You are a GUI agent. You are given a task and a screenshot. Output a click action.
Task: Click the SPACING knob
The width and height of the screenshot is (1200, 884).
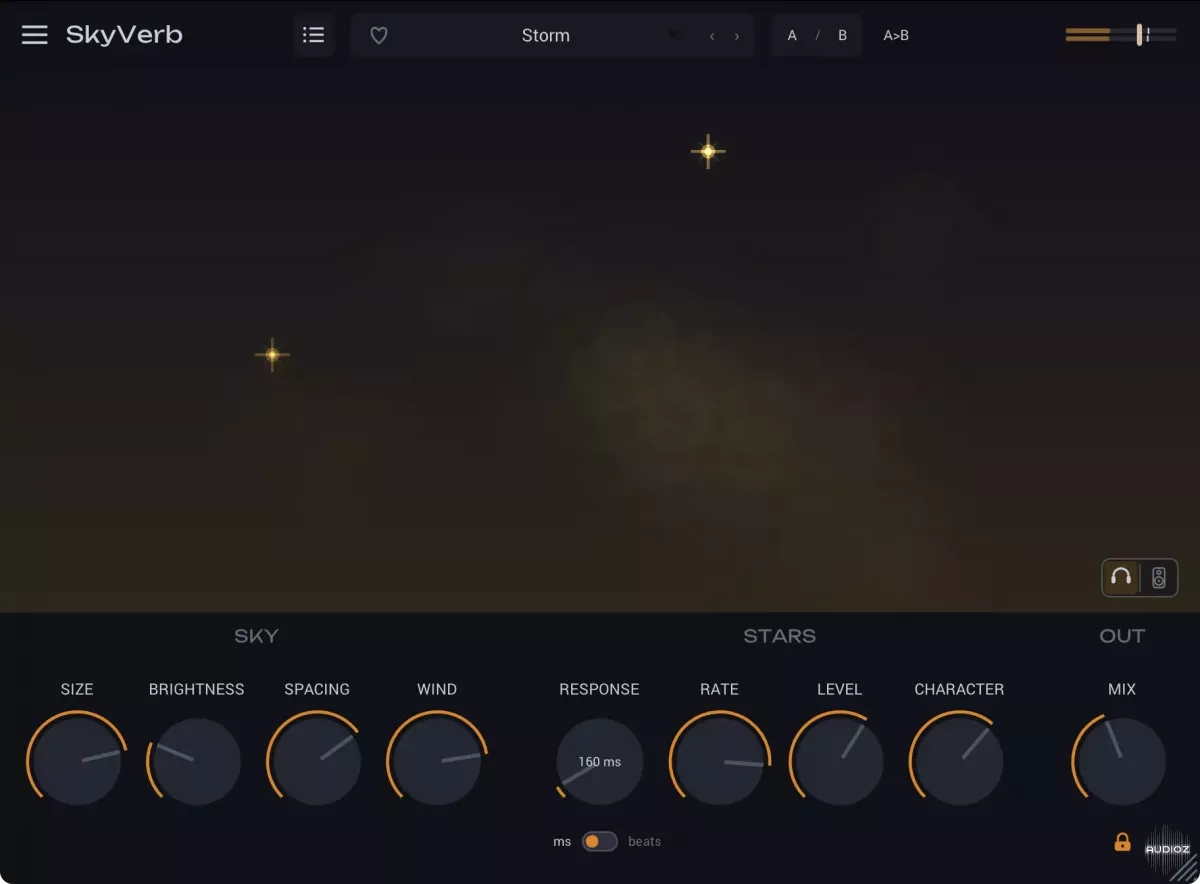[317, 761]
